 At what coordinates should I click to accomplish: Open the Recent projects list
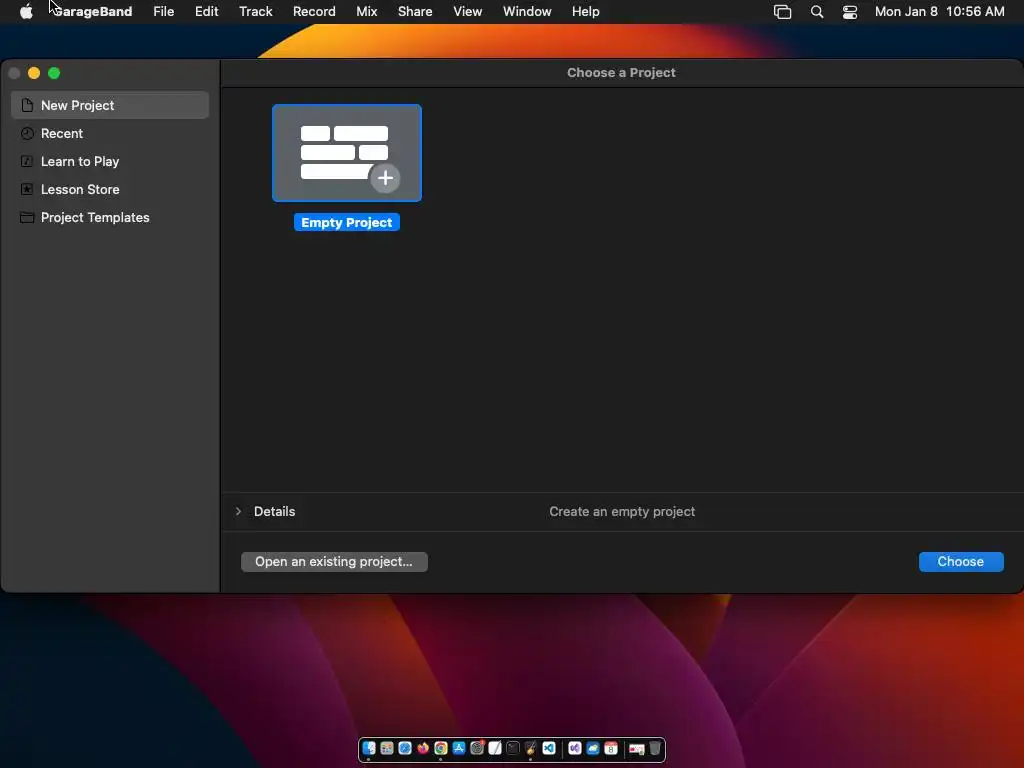(110, 133)
